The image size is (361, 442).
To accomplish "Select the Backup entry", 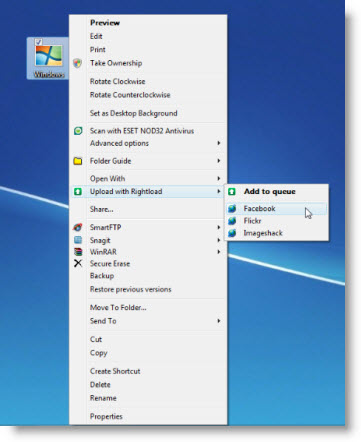I will 102,276.
